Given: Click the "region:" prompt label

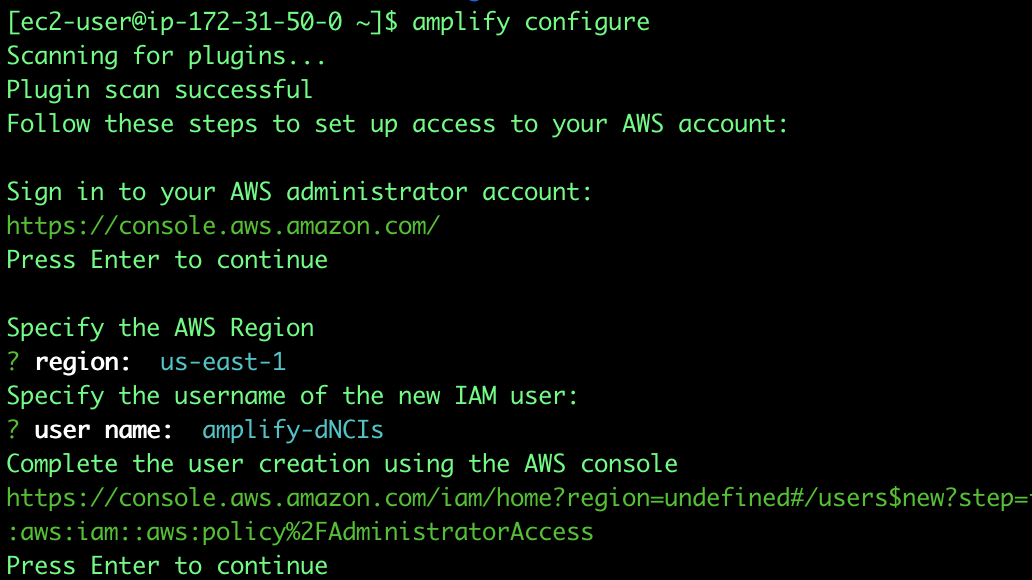Looking at the screenshot, I should (83, 362).
